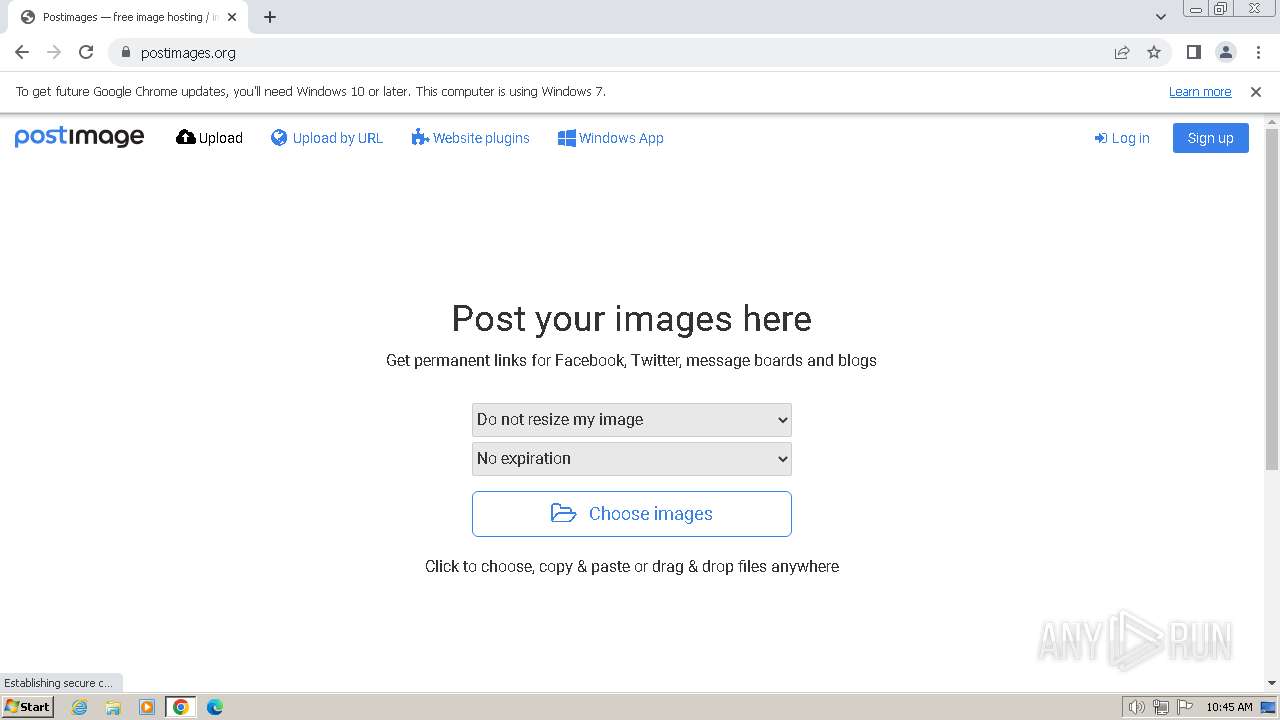Viewport: 1280px width, 720px height.
Task: Click the Upload by URL globe icon
Action: [279, 137]
